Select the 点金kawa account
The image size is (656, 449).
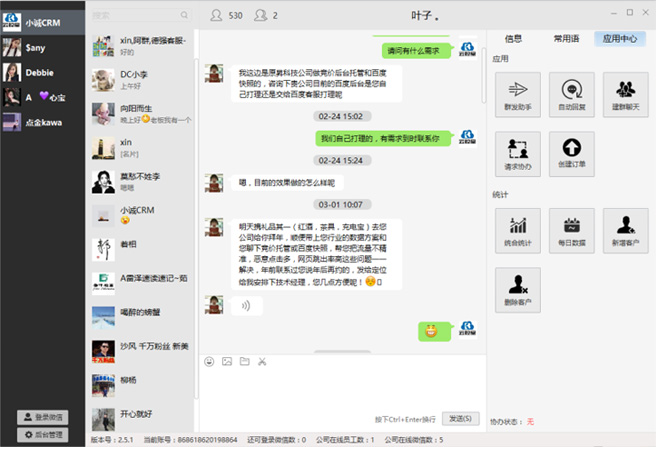(x=43, y=123)
